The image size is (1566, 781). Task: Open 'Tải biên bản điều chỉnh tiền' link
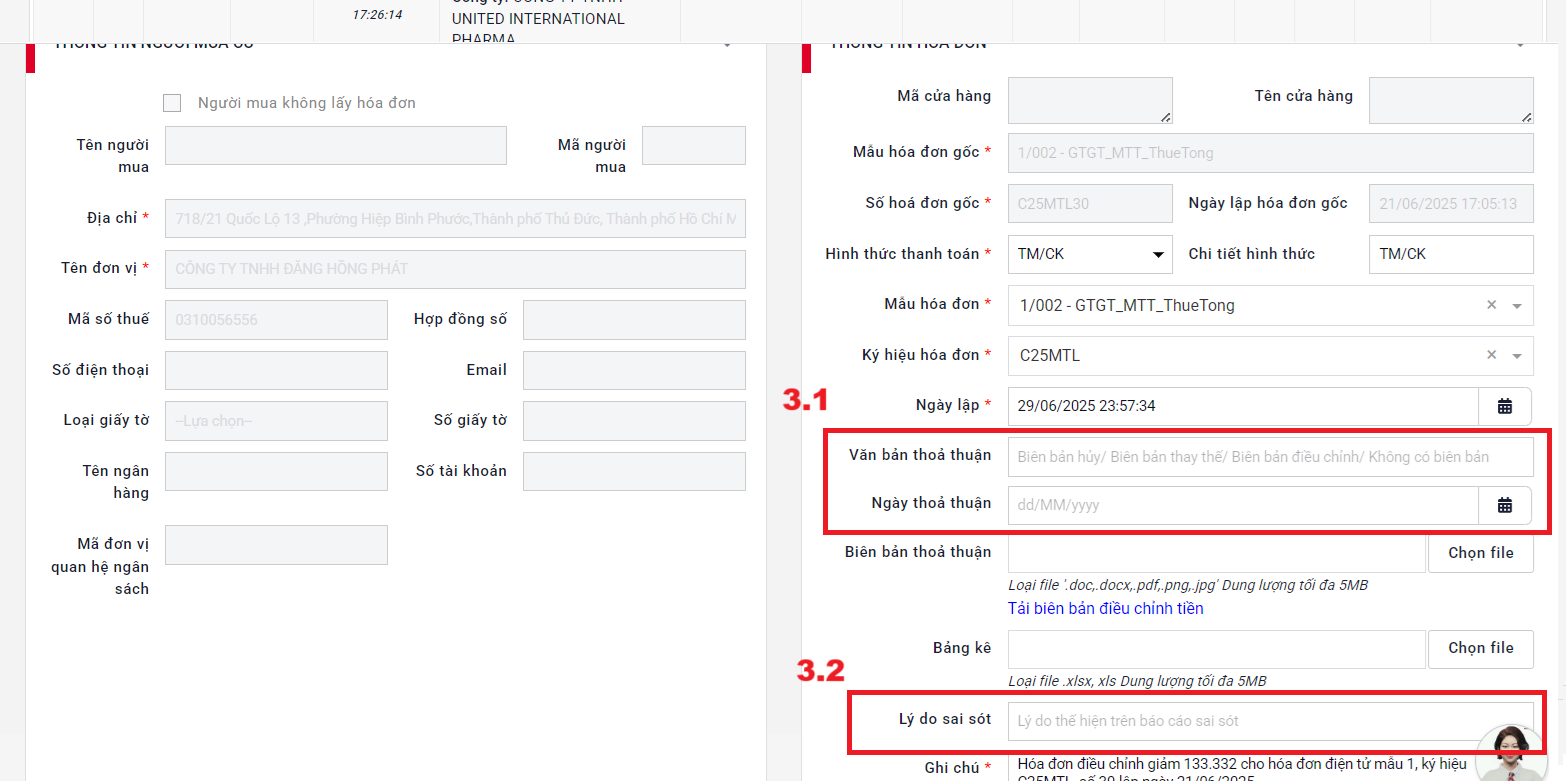[1105, 609]
